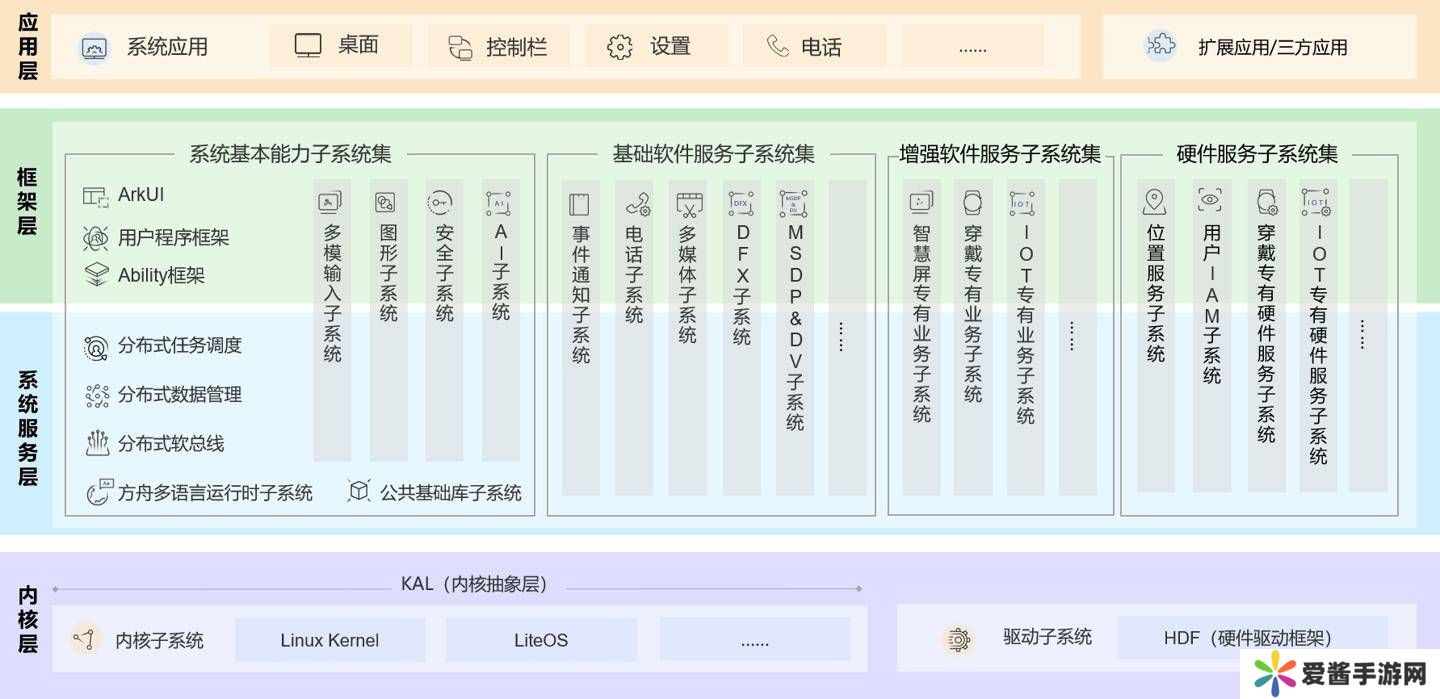Select the Linux Kernel box

point(330,640)
